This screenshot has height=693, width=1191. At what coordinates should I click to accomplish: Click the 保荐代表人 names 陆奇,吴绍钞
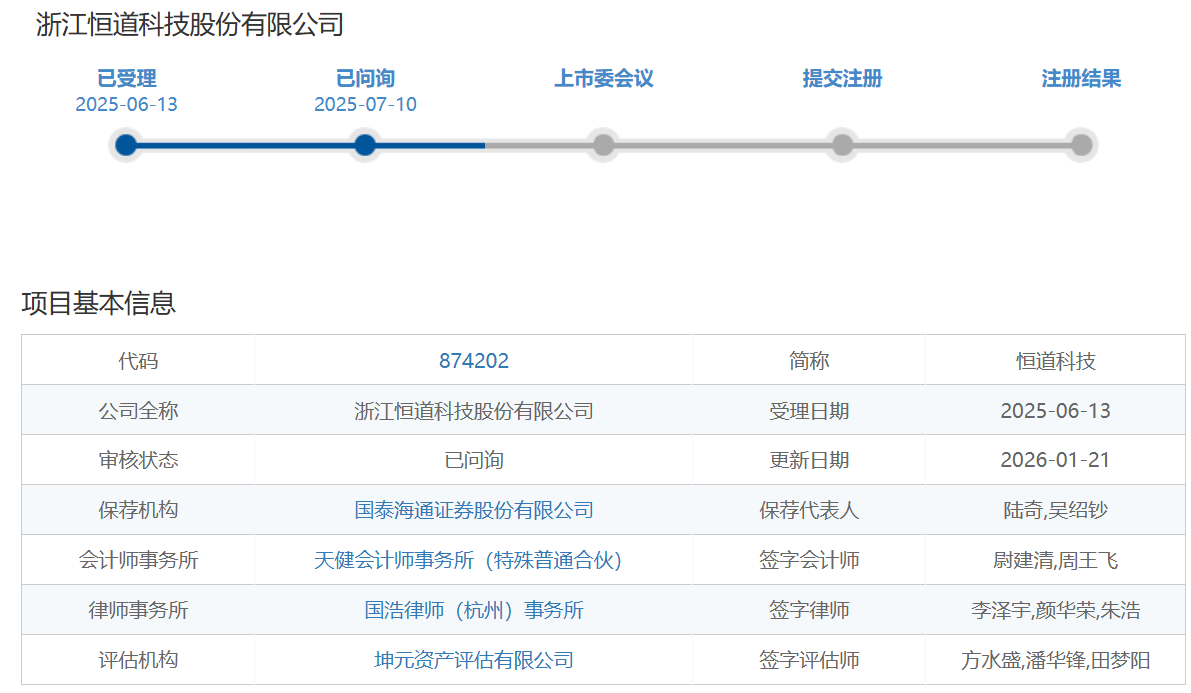pyautogui.click(x=1055, y=510)
